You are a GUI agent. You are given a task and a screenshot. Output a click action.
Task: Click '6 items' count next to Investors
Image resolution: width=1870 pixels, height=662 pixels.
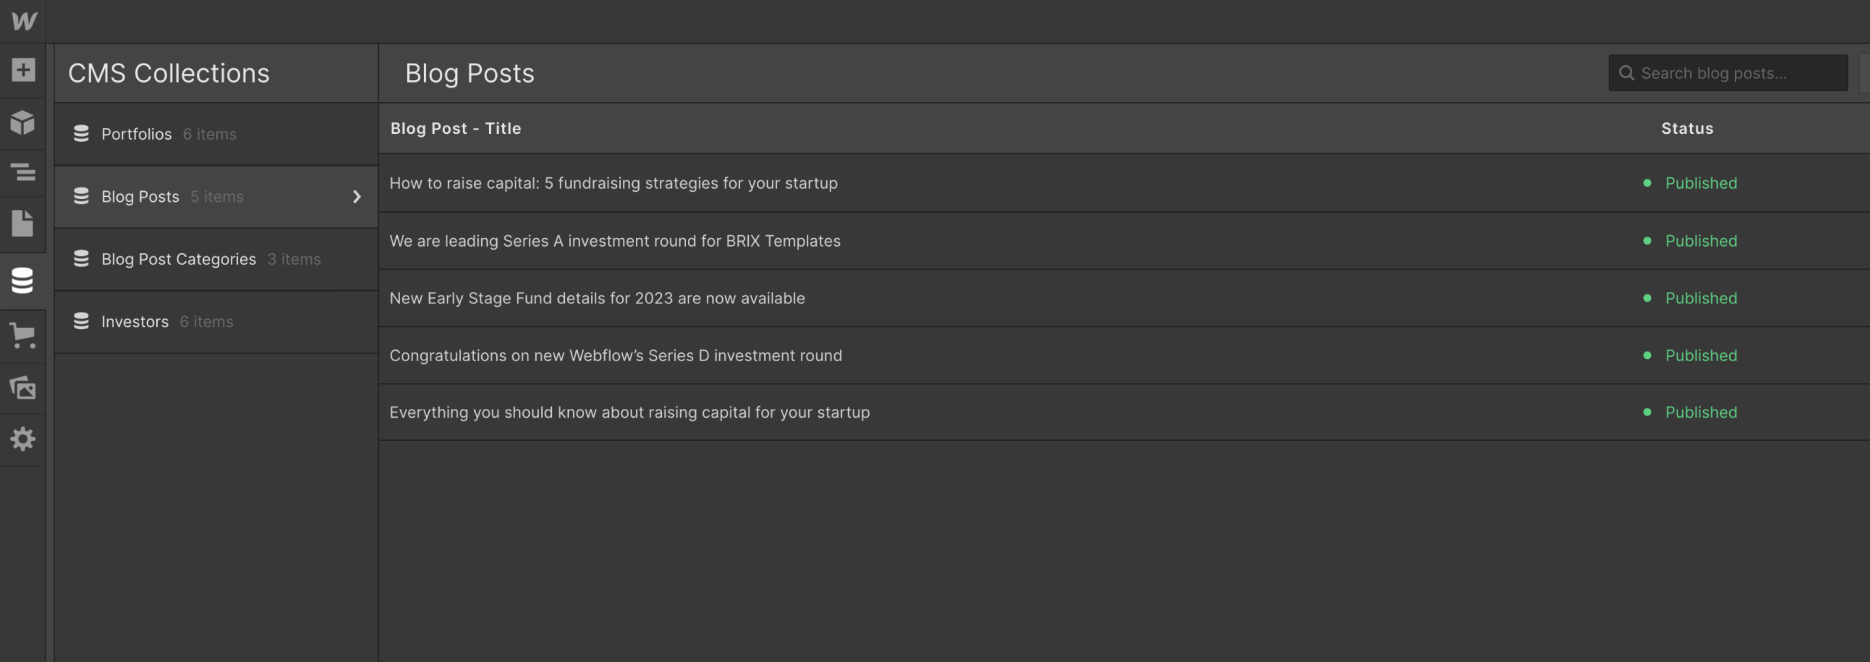pos(206,321)
